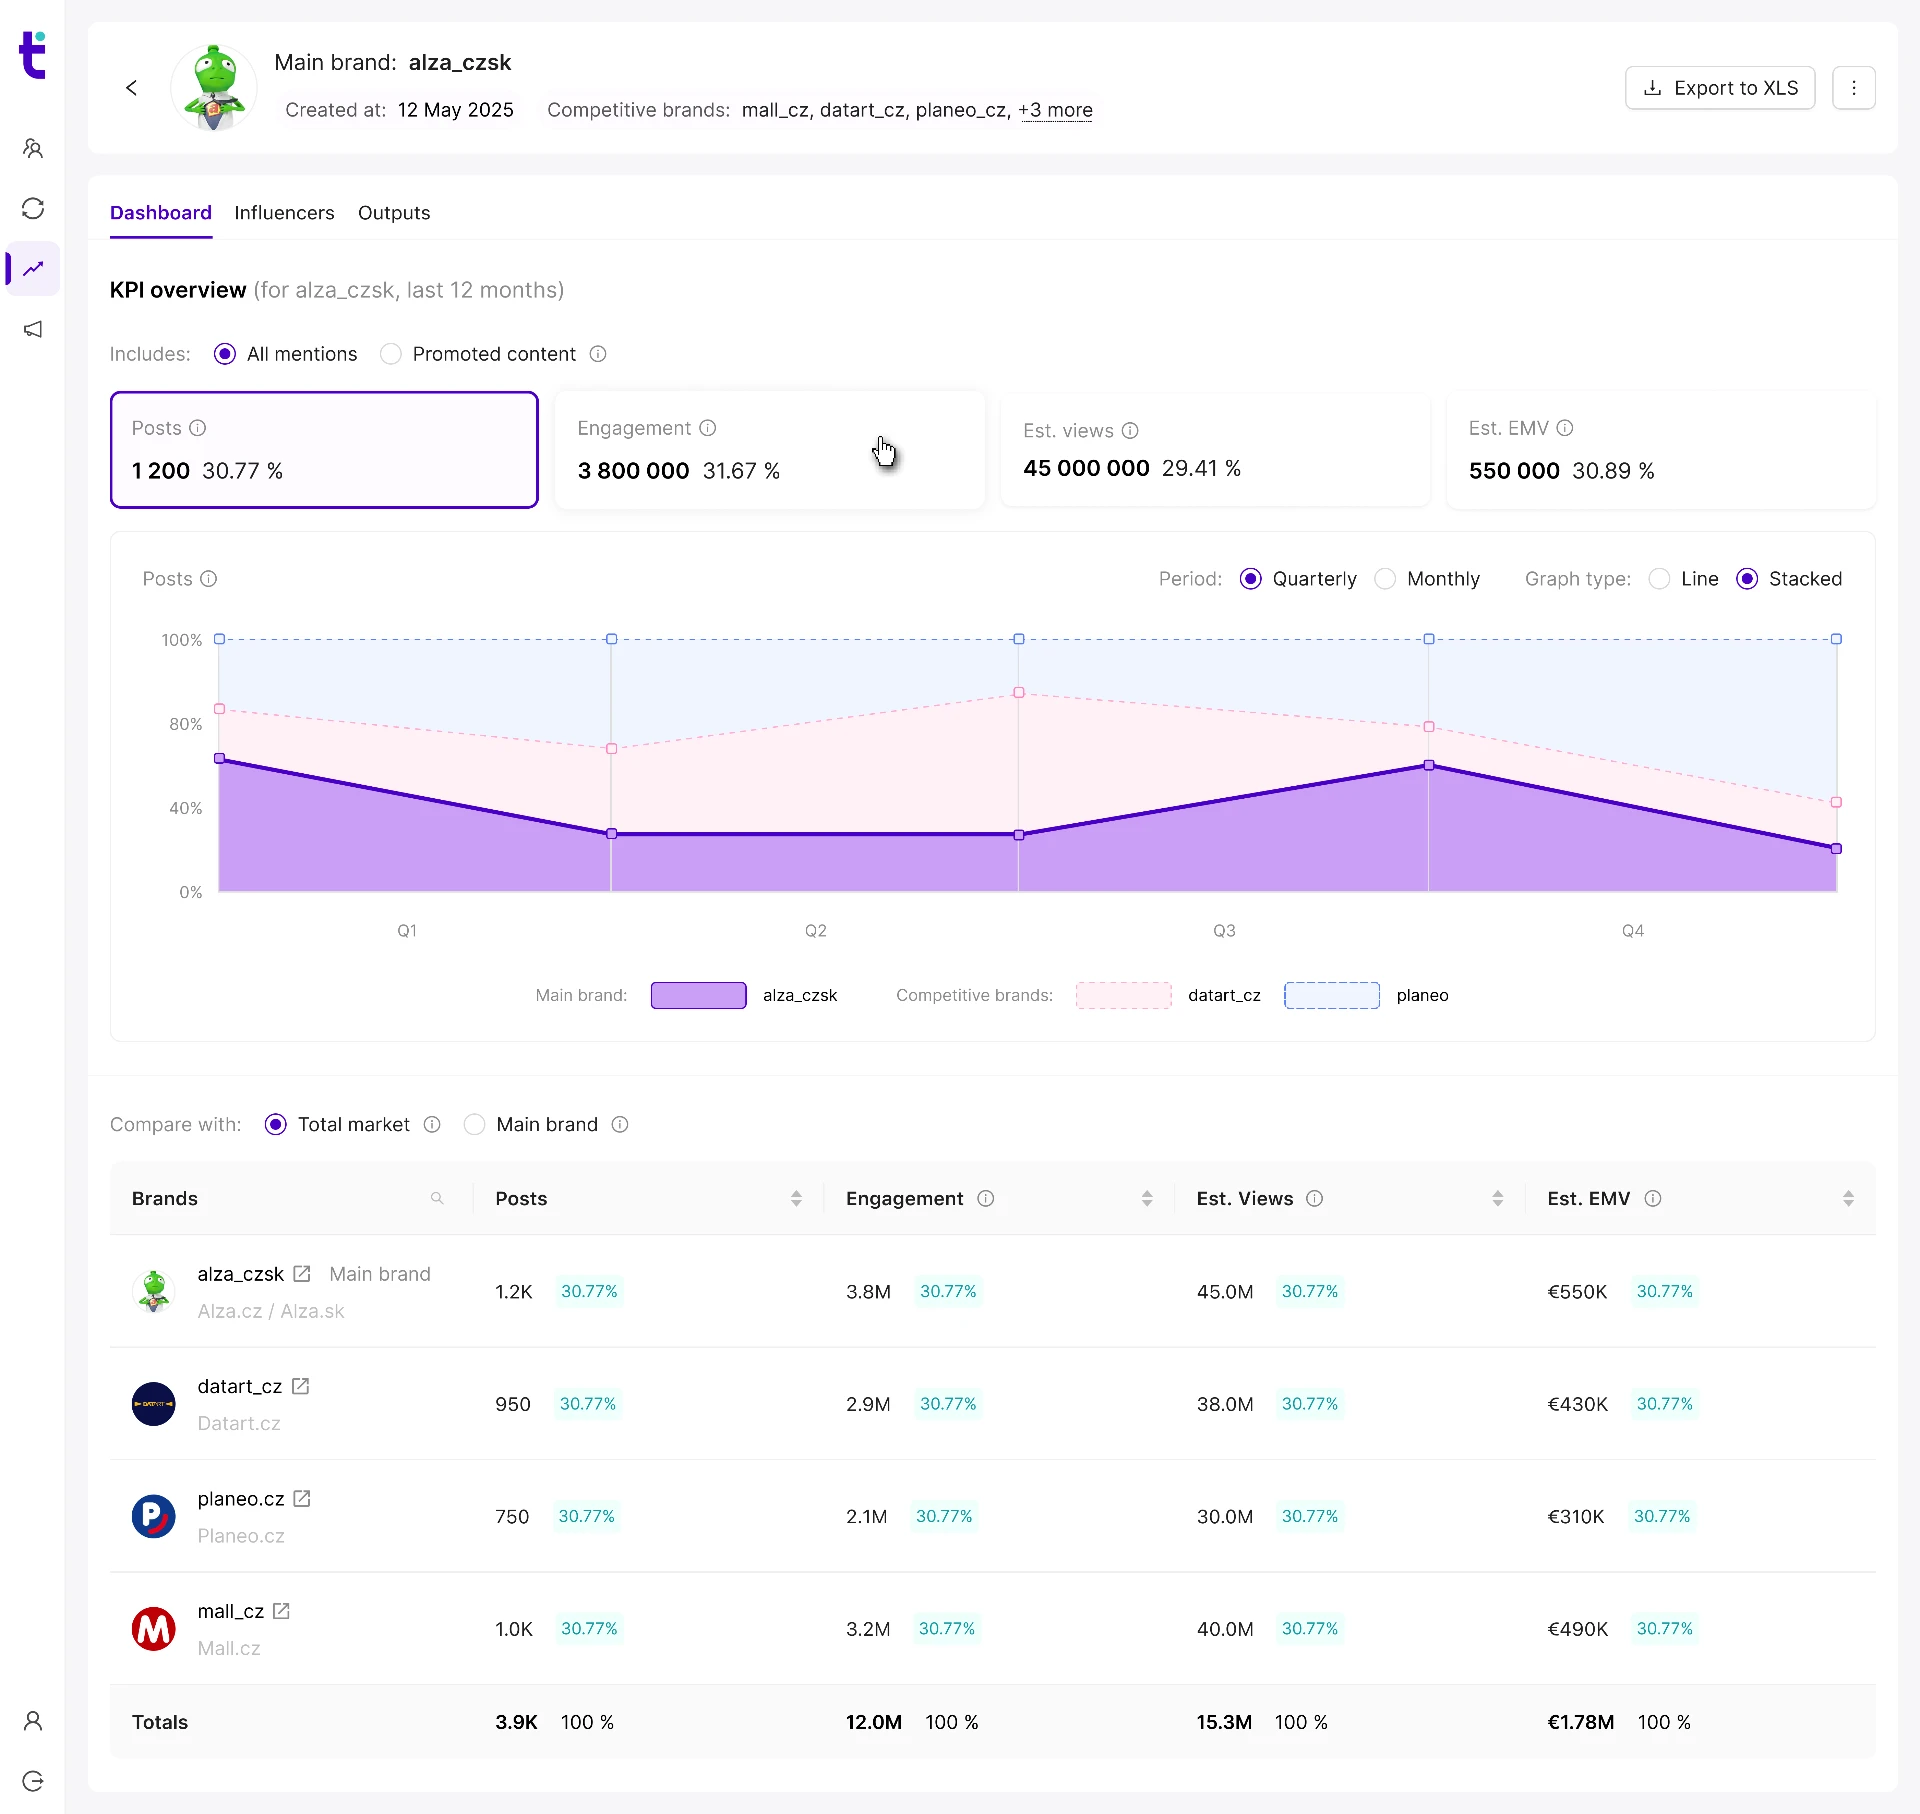Click Export to XLS button
Screen dimensions: 1920x1814
pyautogui.click(x=1720, y=88)
